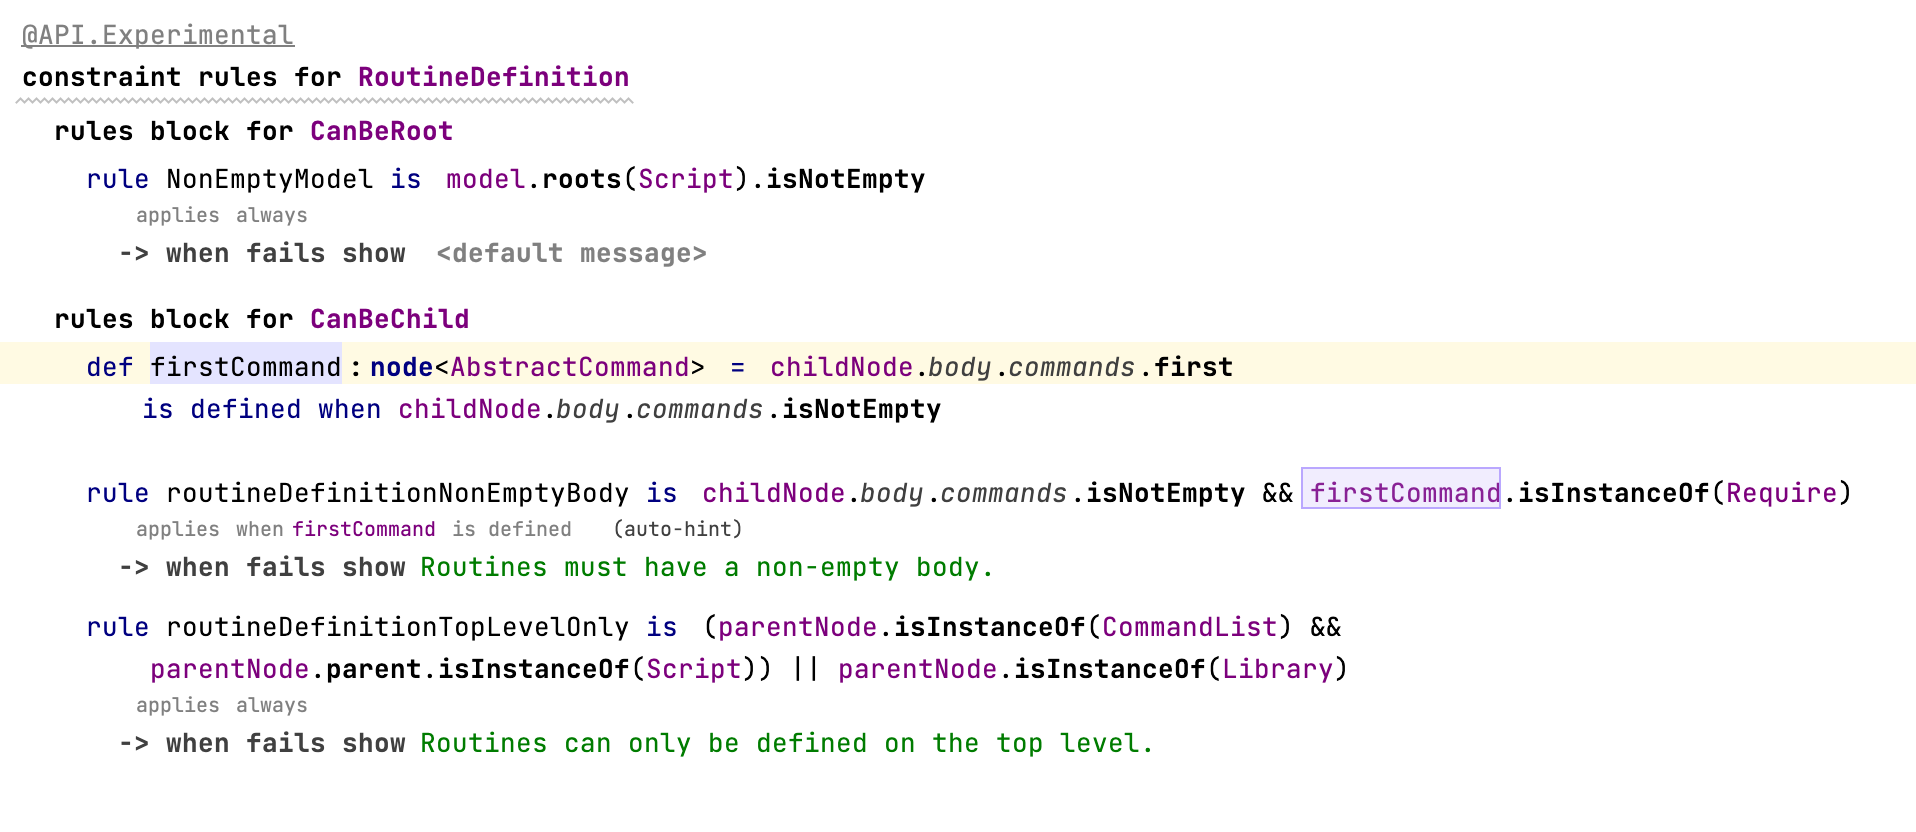Go to the AbstractCommand node type

point(569,367)
